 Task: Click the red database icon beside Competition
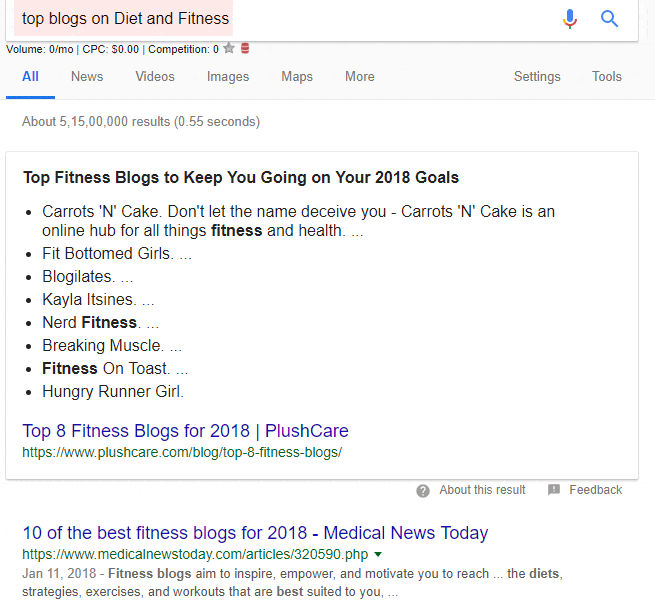coord(245,48)
